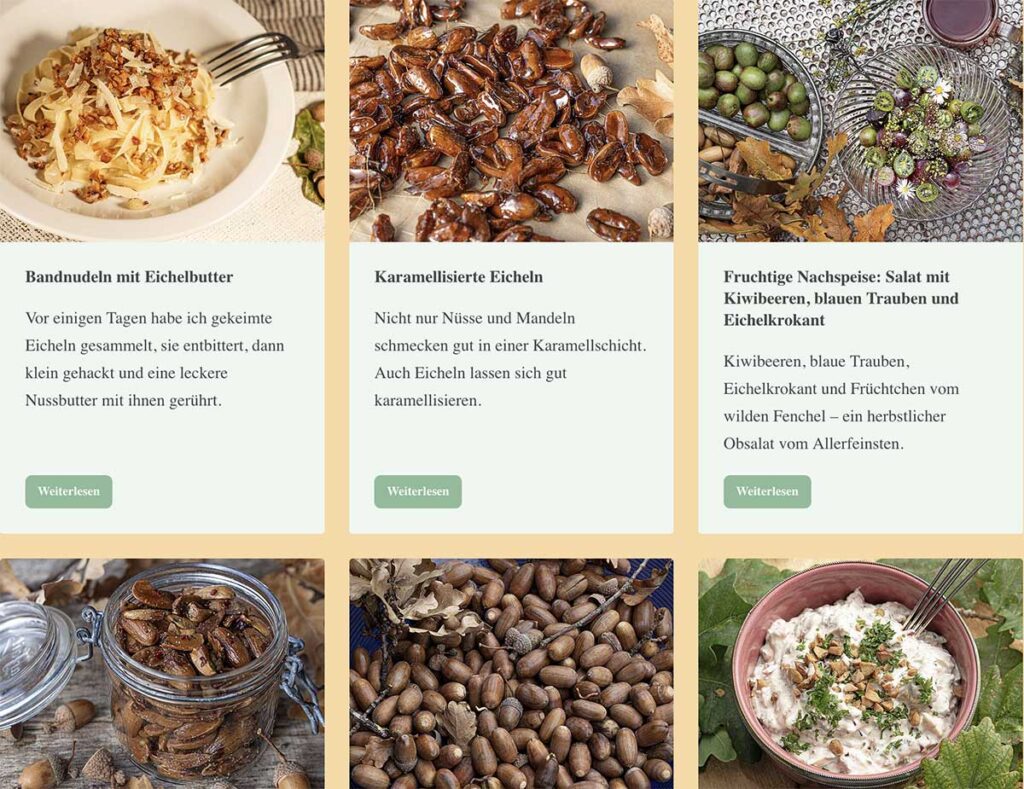
Task: Click Weiterlesen under Fruchtige Nachspeise
Action: 767,491
